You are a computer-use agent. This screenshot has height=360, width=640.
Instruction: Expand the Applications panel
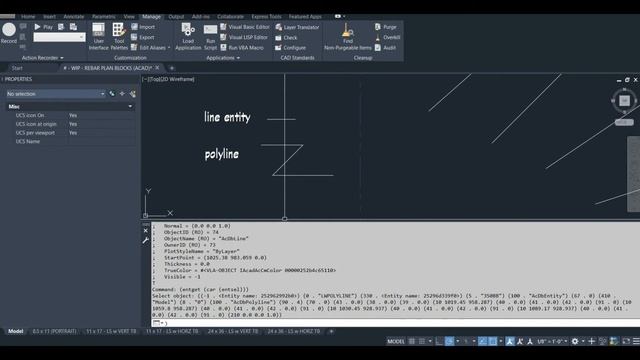(x=223, y=58)
